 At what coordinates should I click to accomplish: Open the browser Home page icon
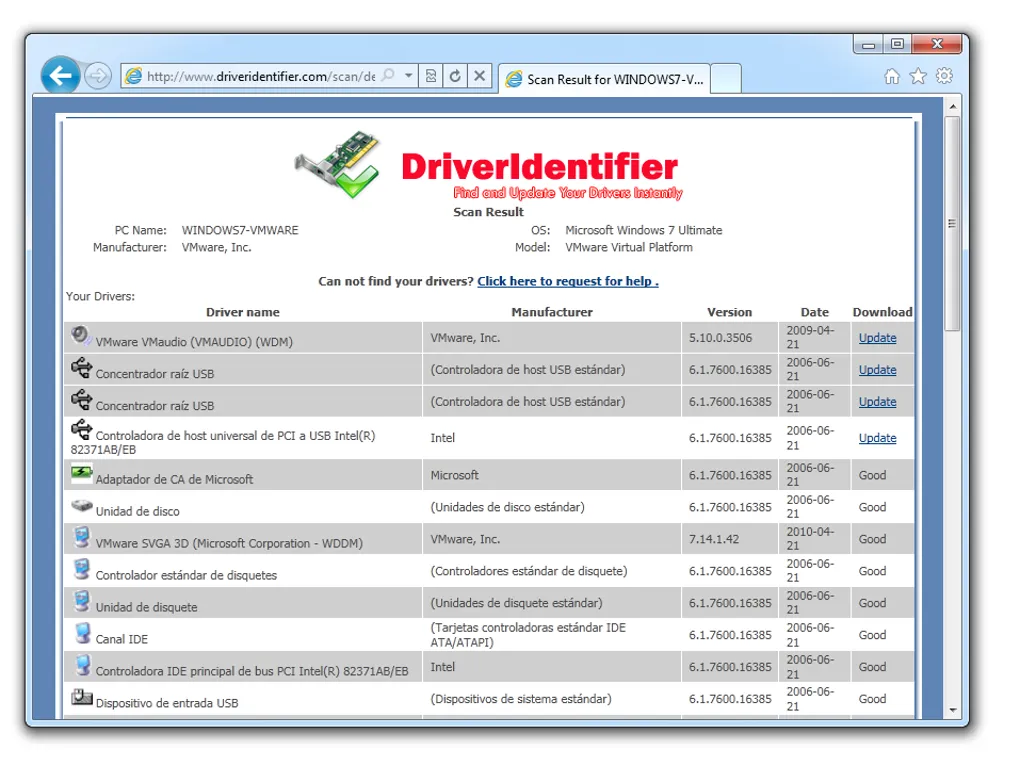tap(892, 77)
